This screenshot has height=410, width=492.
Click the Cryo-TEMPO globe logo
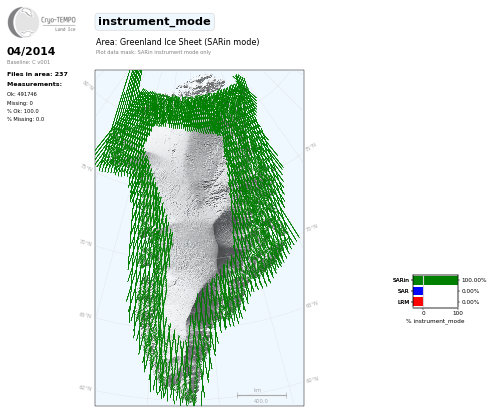23,22
